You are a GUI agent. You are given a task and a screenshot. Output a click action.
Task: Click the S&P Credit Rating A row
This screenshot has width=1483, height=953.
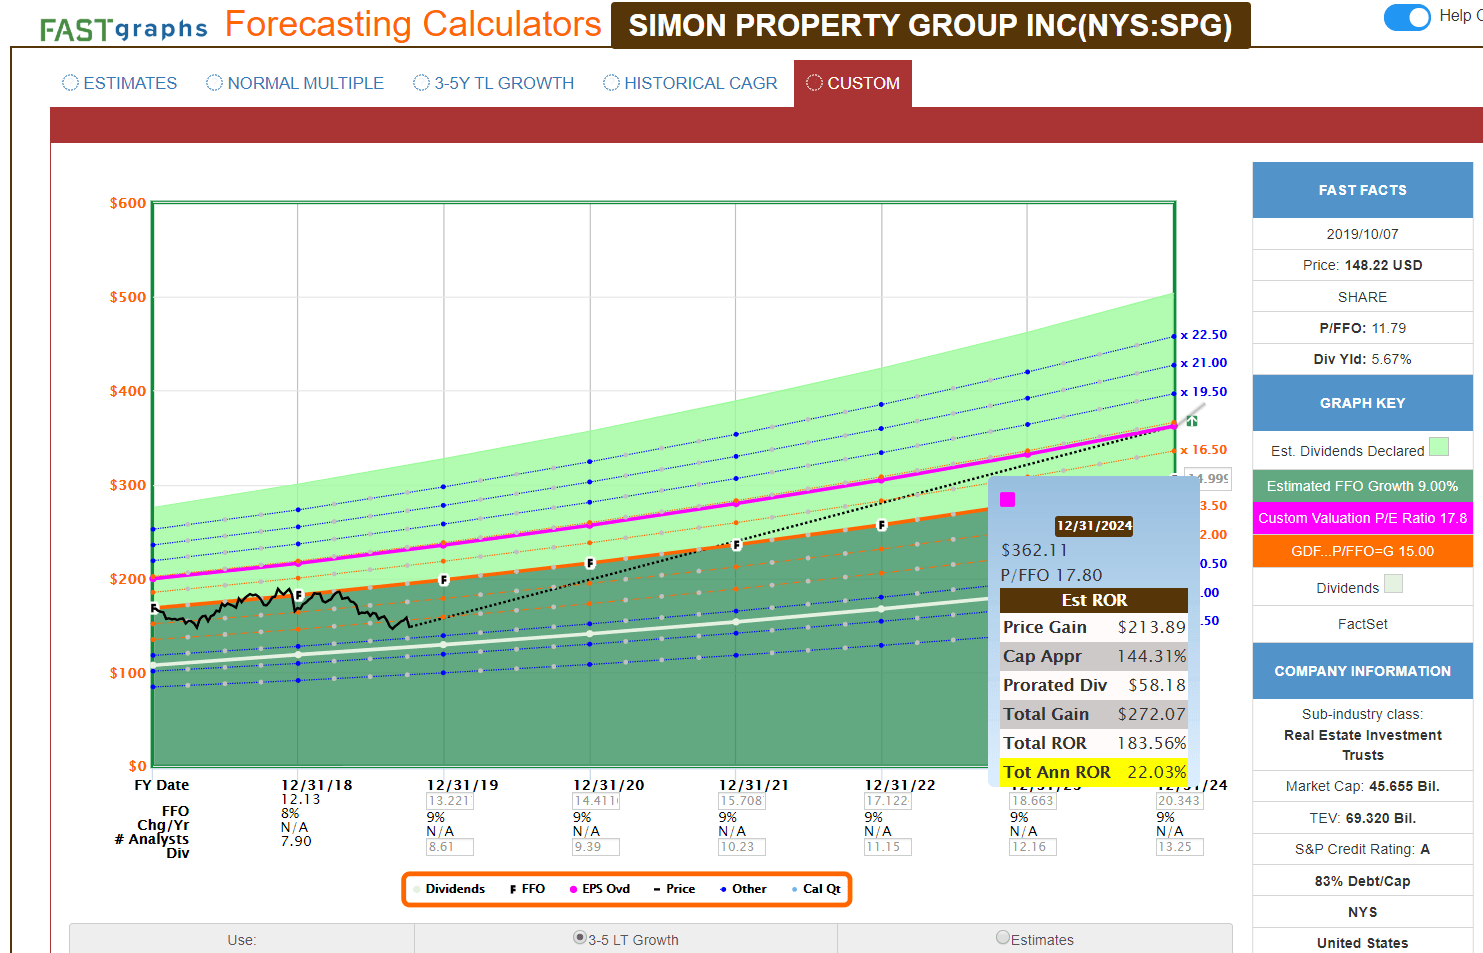[1362, 849]
